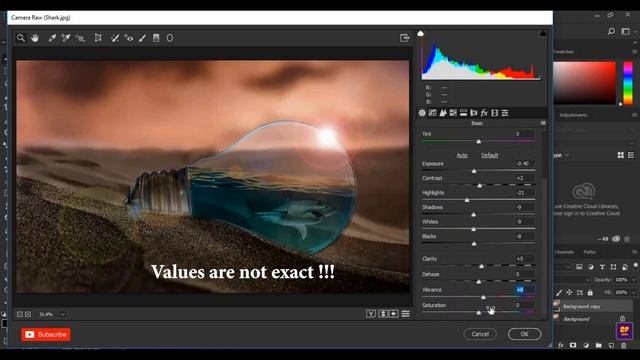
Task: Open the Type dropdown in libraries panel
Action: (x=561, y=155)
